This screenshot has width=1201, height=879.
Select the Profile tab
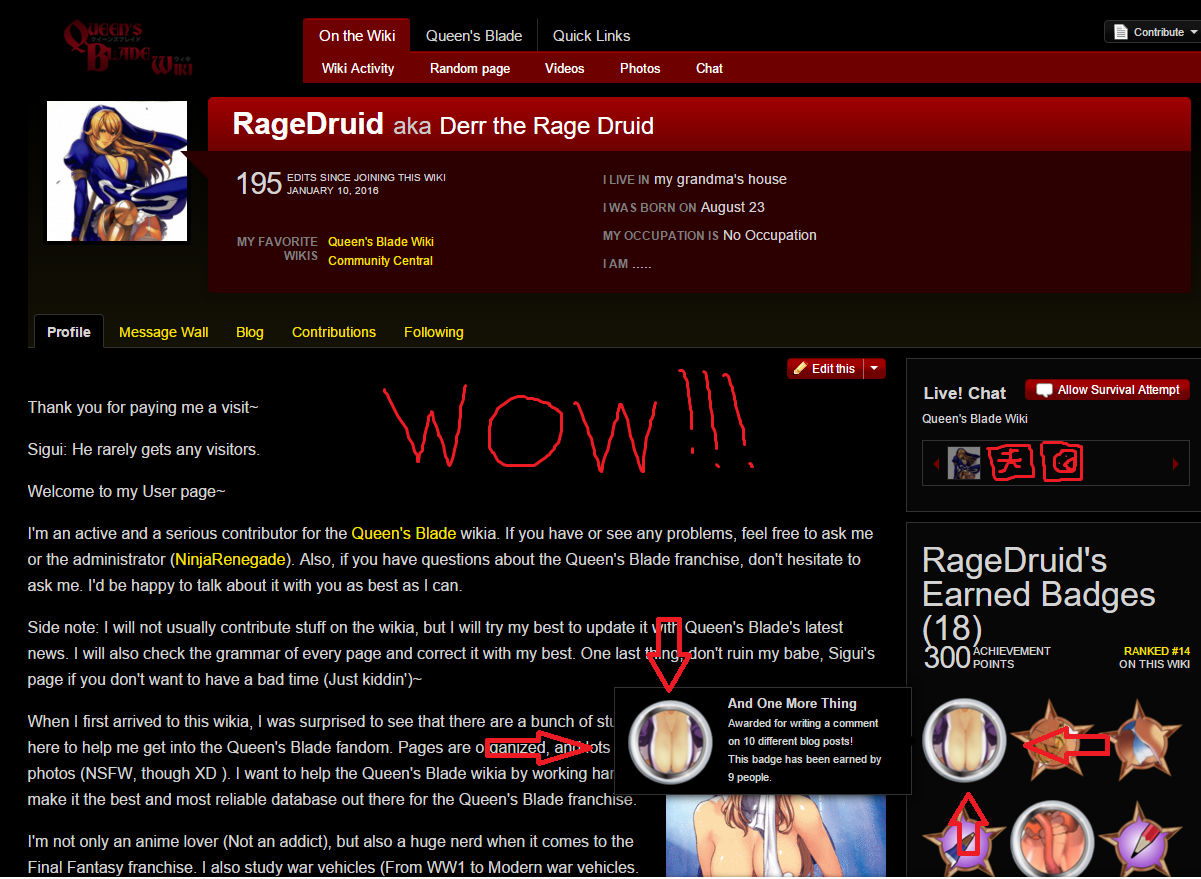[69, 332]
